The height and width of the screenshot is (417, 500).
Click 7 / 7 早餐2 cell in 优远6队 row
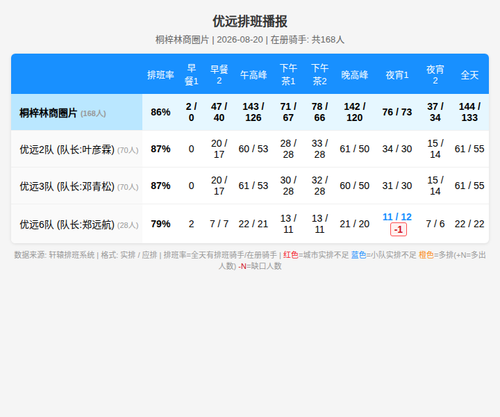coord(219,224)
